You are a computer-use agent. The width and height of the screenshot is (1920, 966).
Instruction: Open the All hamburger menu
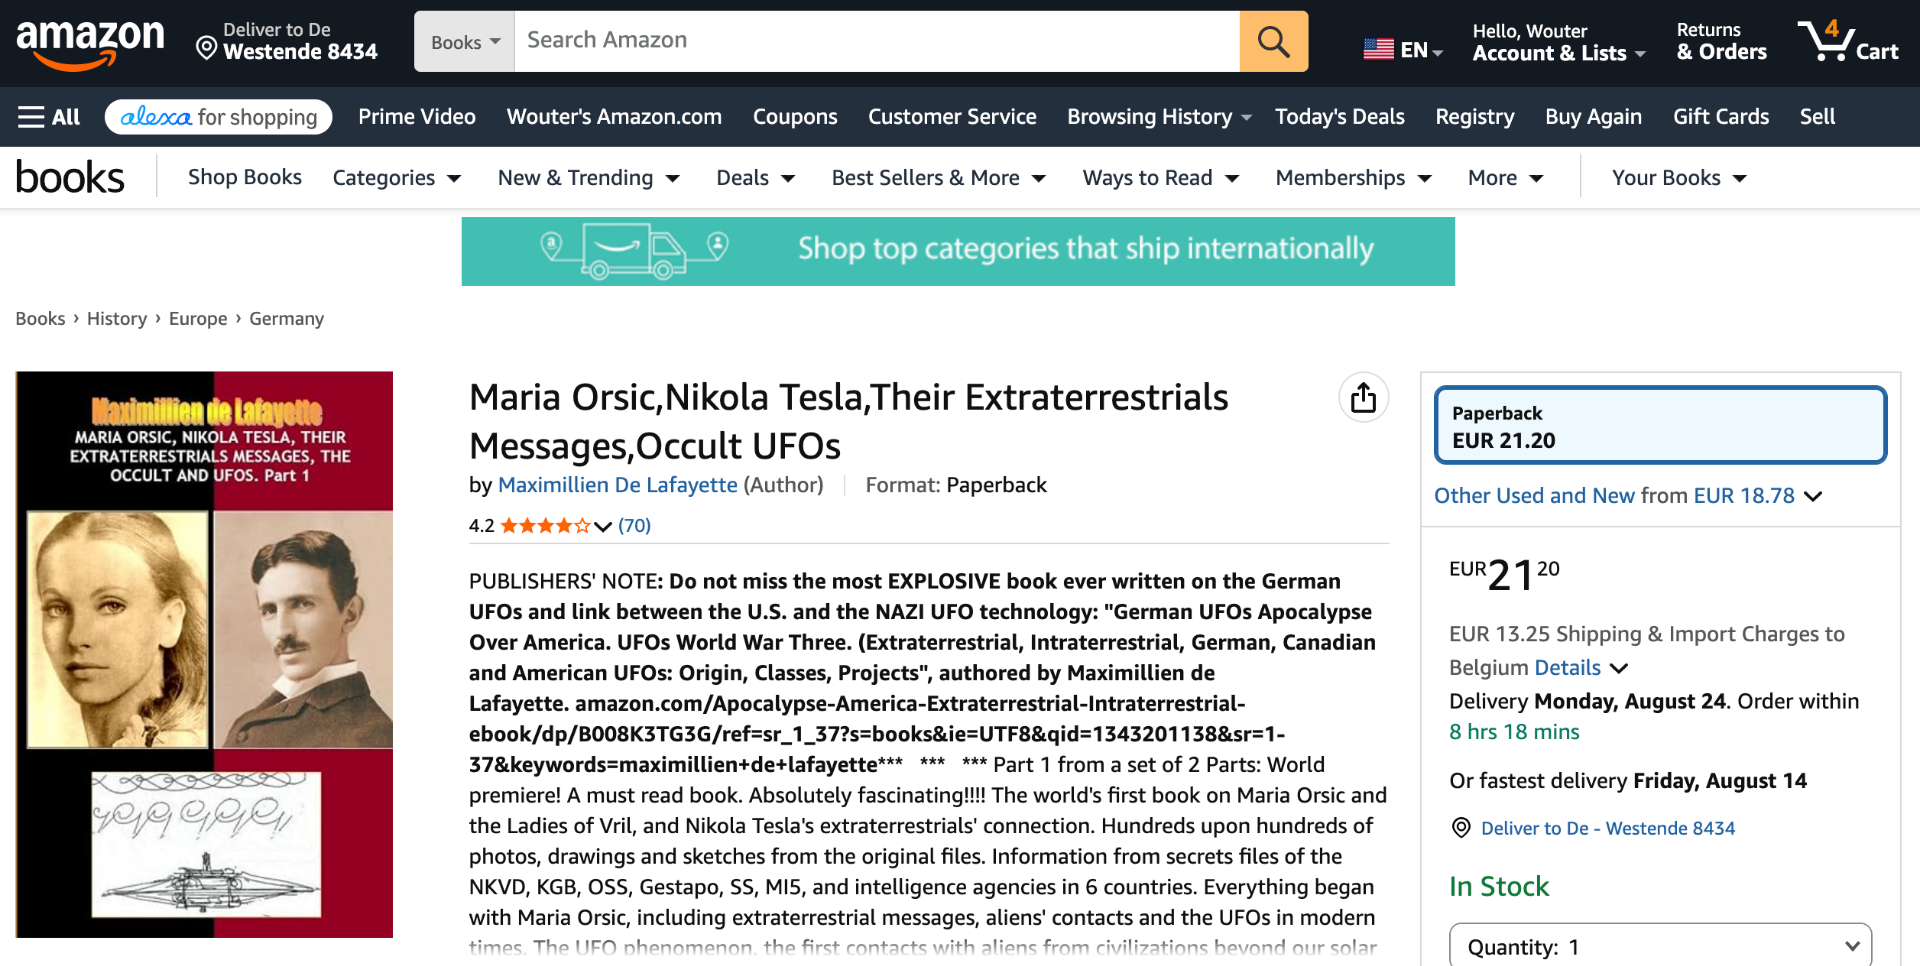[x=49, y=117]
